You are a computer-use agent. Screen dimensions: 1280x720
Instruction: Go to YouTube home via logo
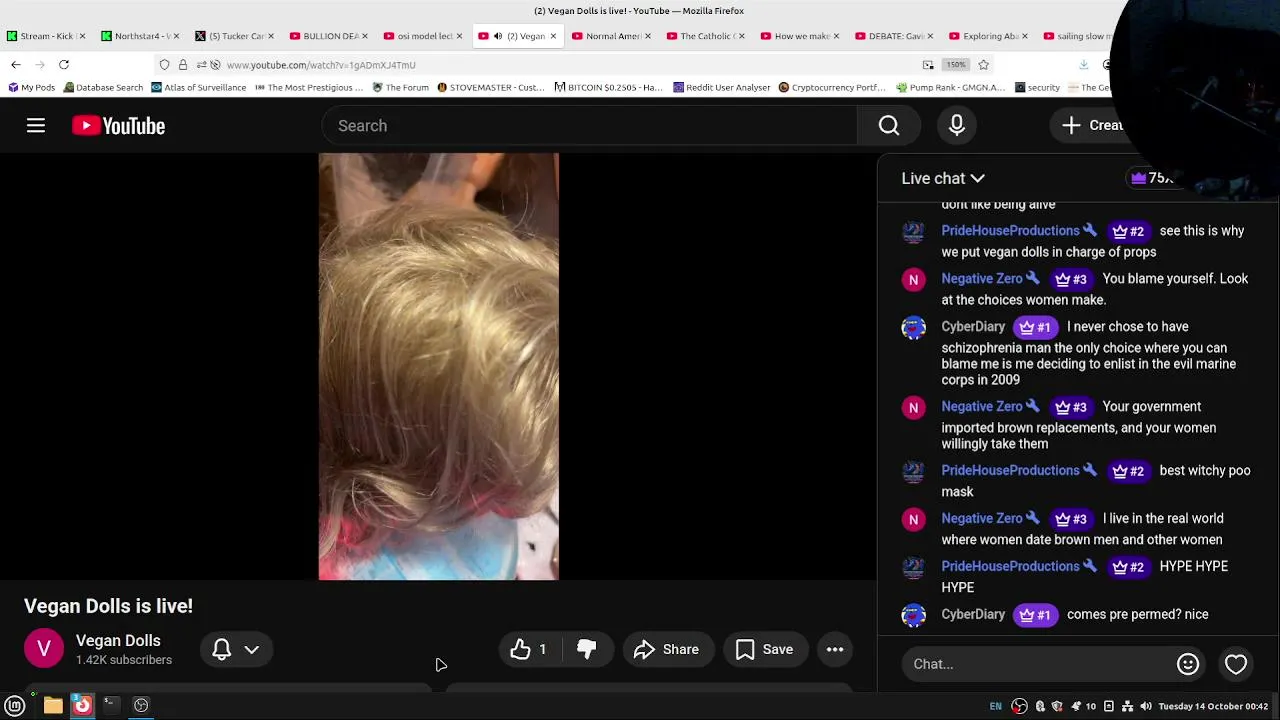tap(118, 125)
